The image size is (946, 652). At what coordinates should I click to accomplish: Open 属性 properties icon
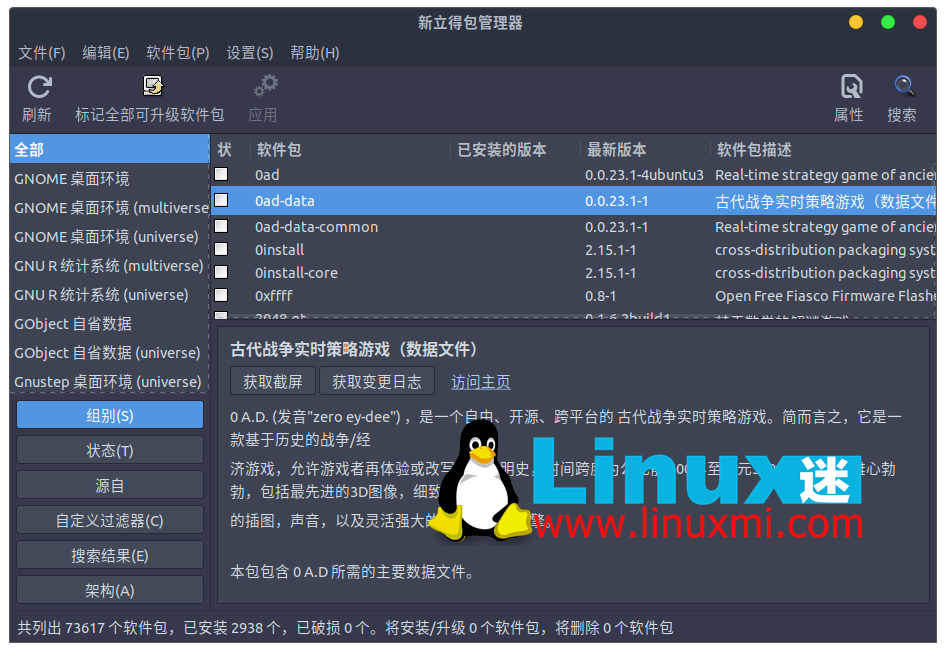851,86
